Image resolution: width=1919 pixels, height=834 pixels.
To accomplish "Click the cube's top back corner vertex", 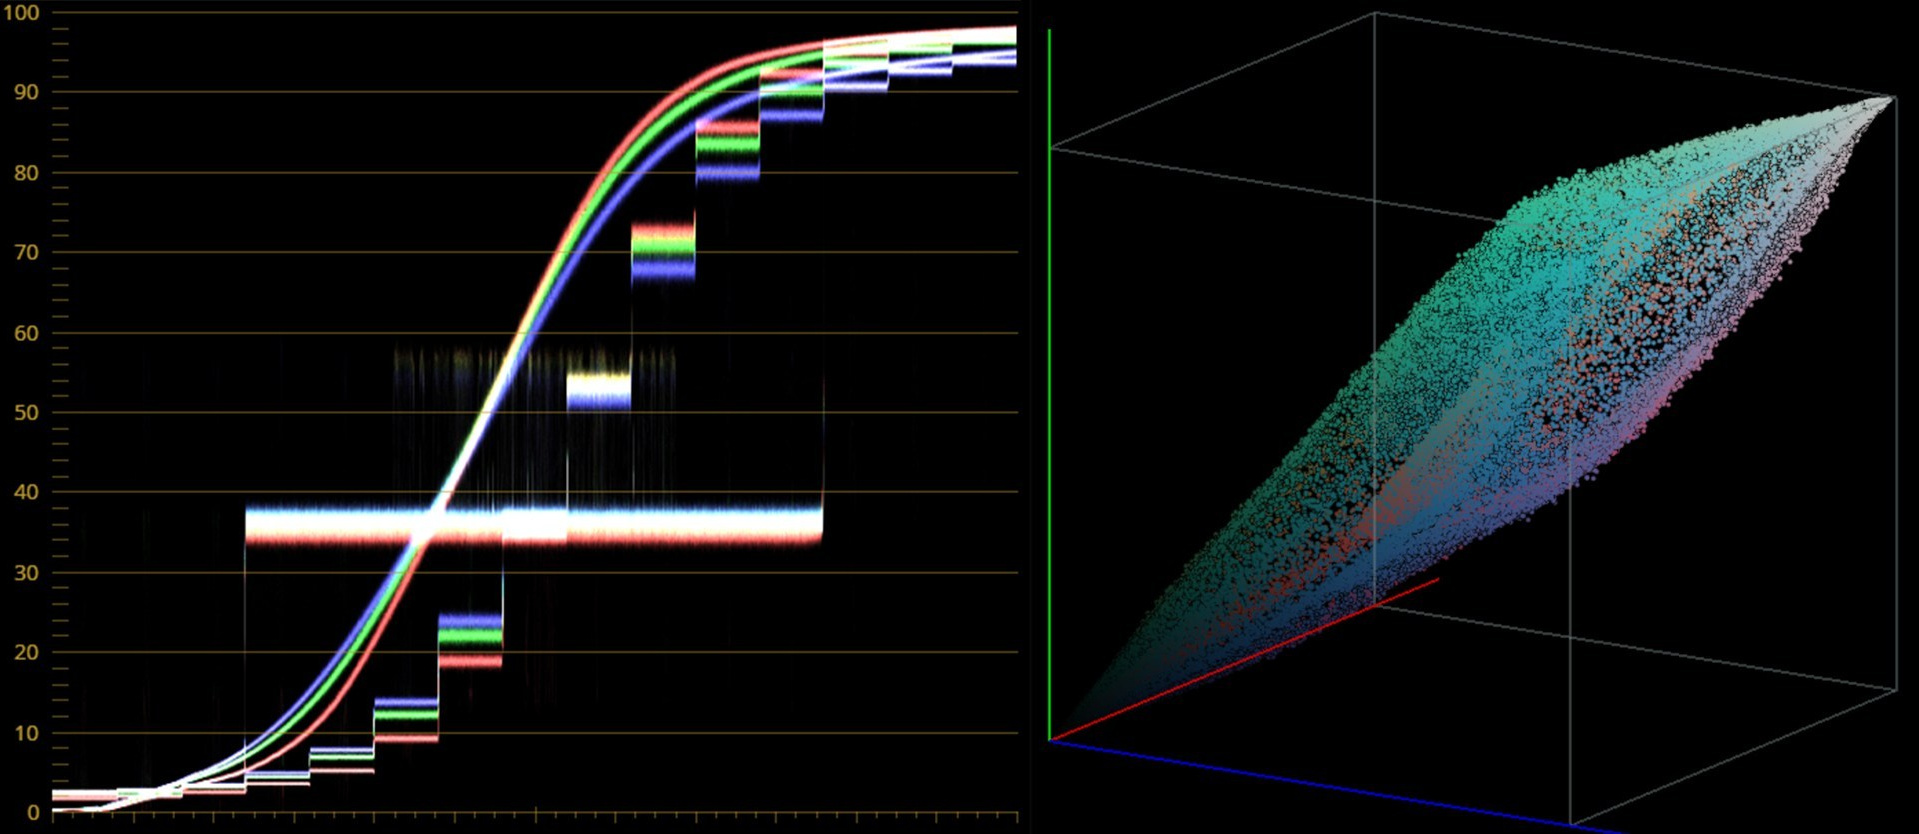I will click(1374, 13).
